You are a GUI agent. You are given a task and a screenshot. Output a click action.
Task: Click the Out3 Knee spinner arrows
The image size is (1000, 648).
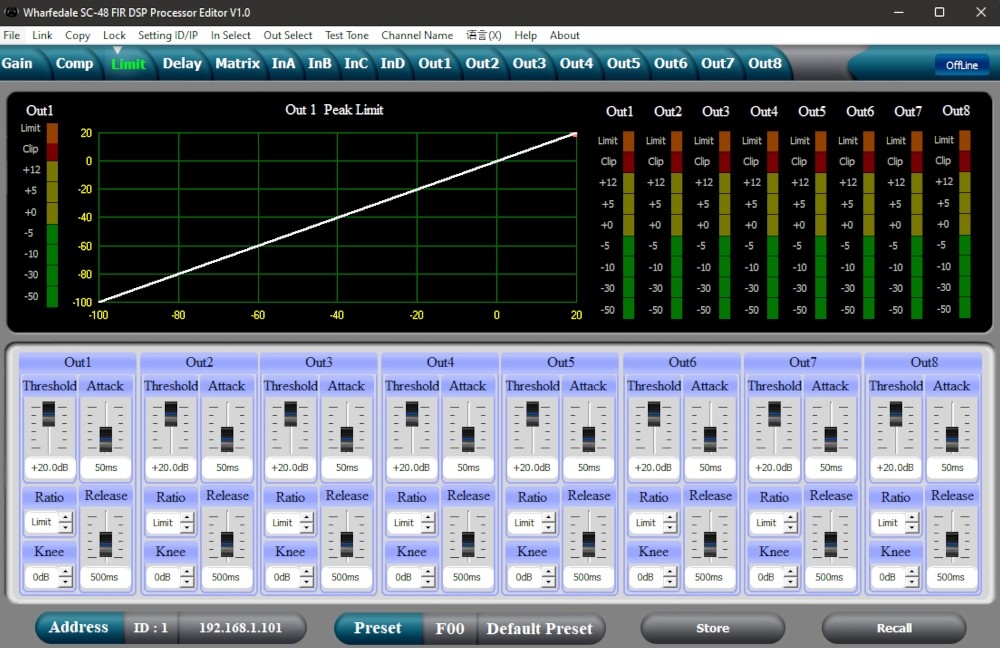[x=307, y=577]
